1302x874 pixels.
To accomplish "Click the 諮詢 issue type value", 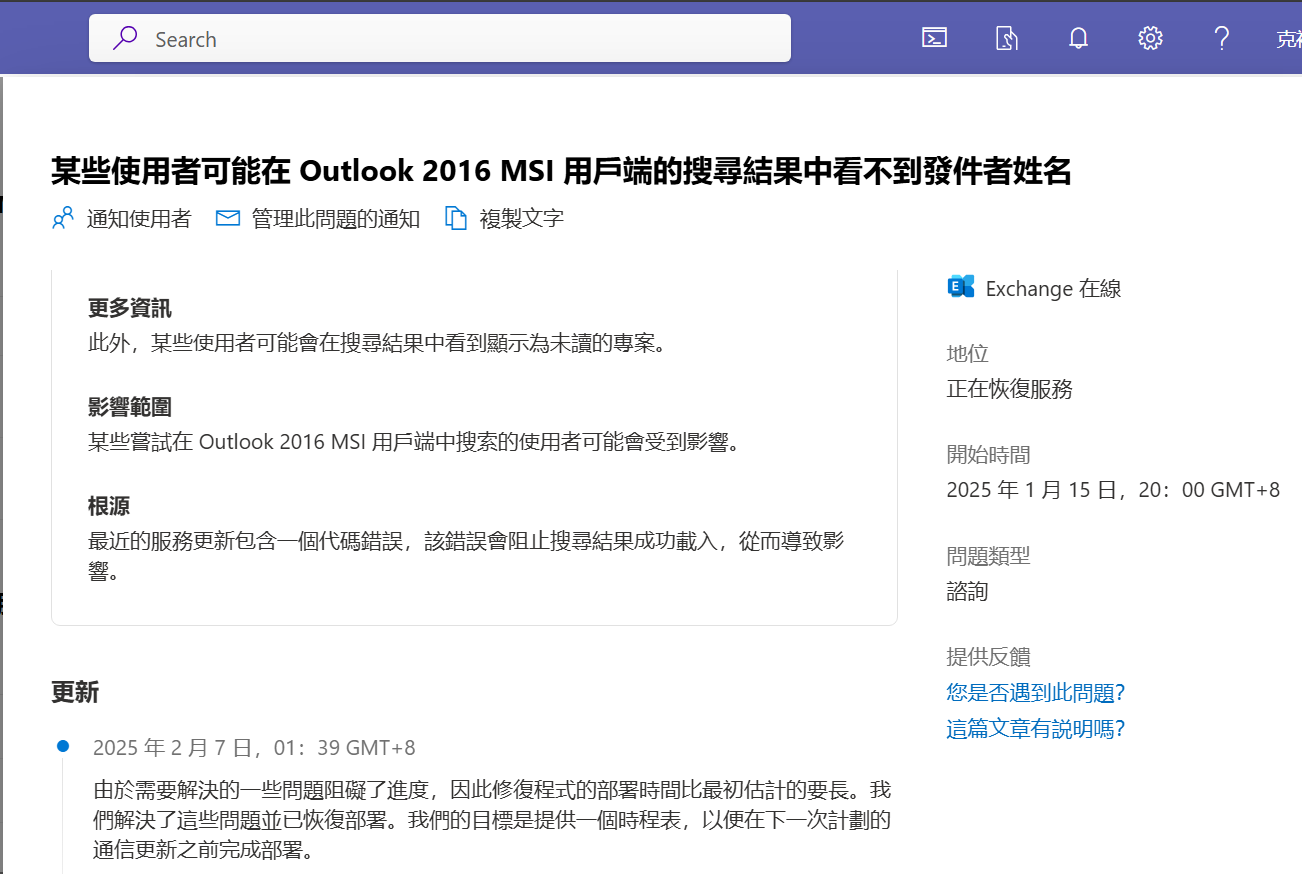I will coord(967,591).
